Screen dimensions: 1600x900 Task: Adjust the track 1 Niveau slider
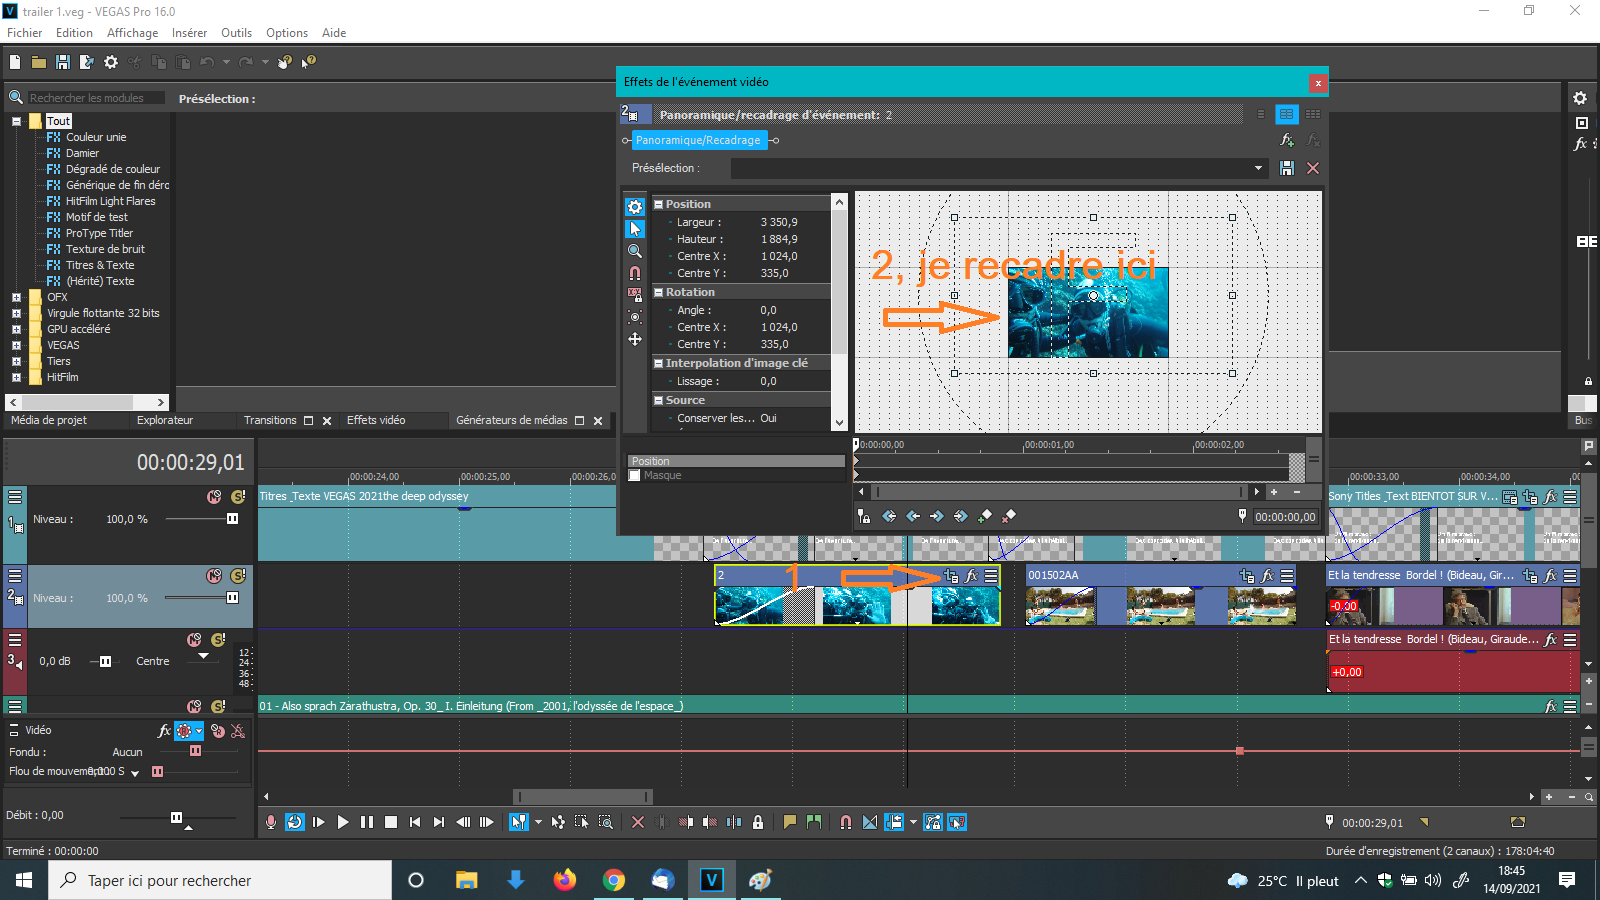coord(232,519)
